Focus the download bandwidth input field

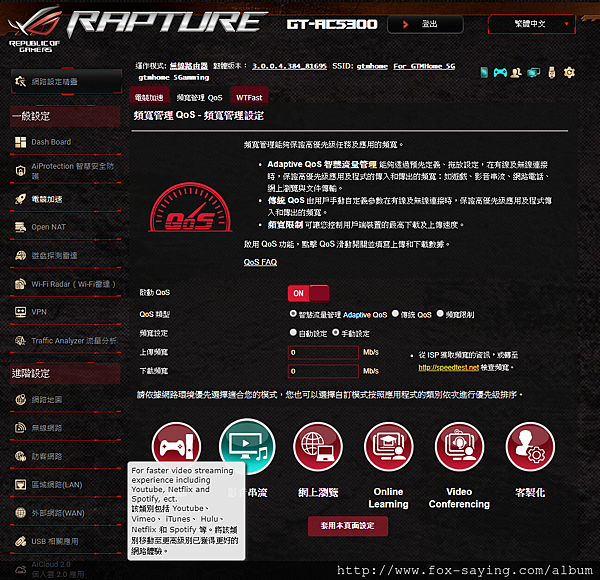pyautogui.click(x=323, y=371)
